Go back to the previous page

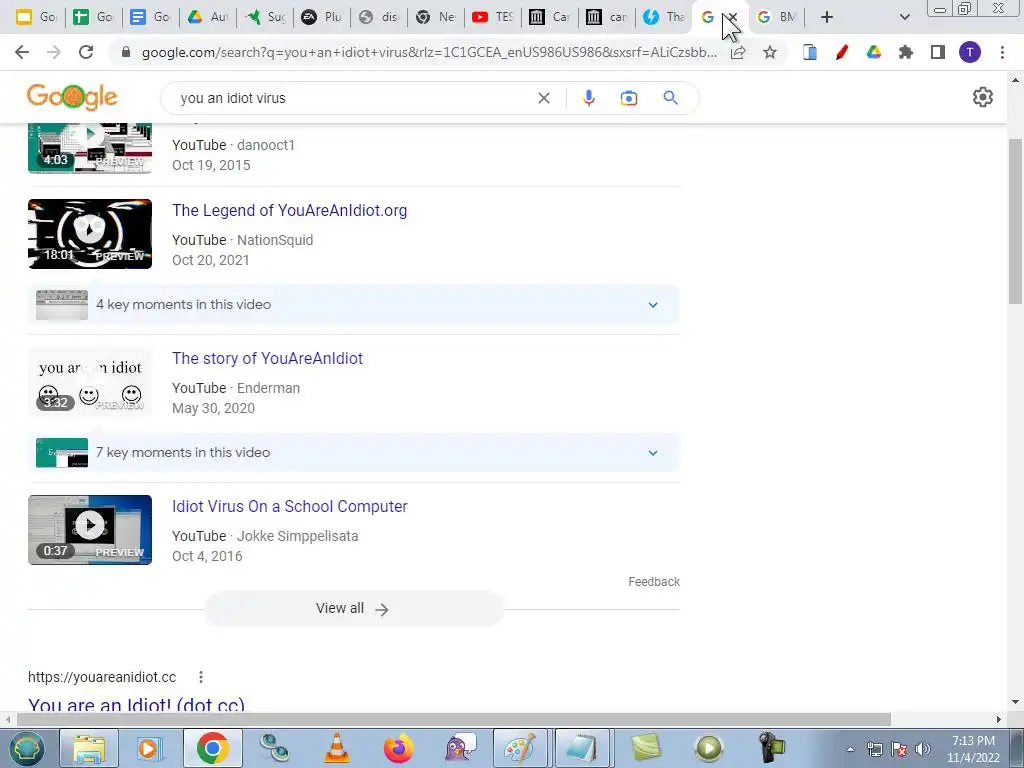(x=22, y=52)
